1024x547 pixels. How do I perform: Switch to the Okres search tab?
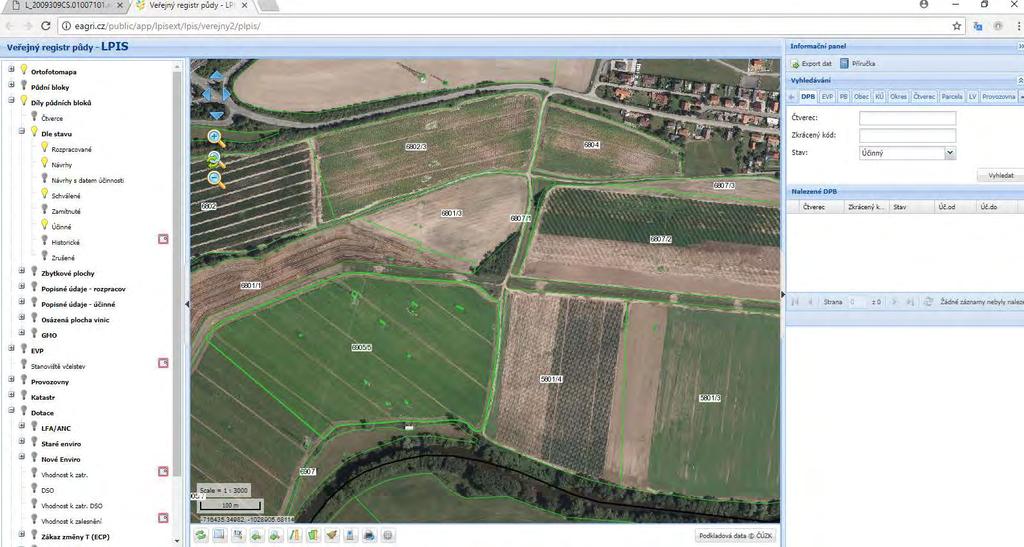click(899, 97)
